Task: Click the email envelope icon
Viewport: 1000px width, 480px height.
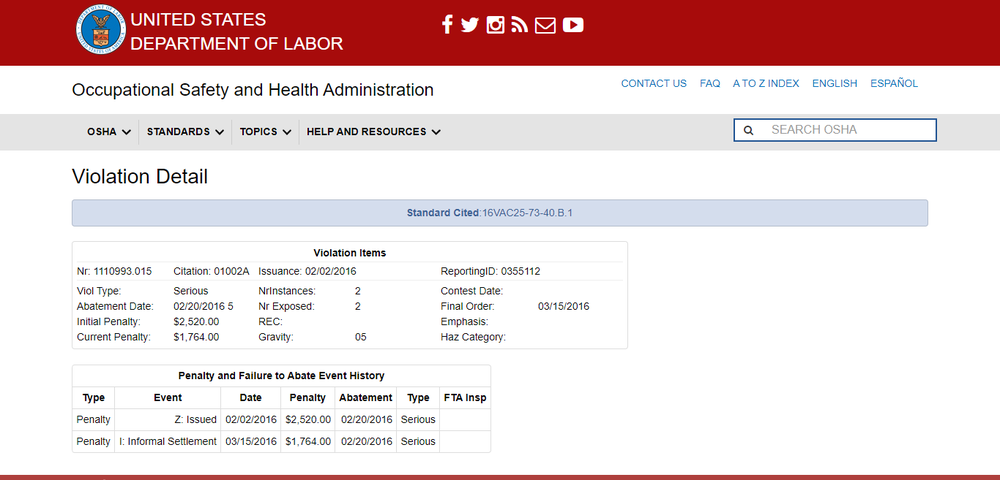Action: pos(545,25)
